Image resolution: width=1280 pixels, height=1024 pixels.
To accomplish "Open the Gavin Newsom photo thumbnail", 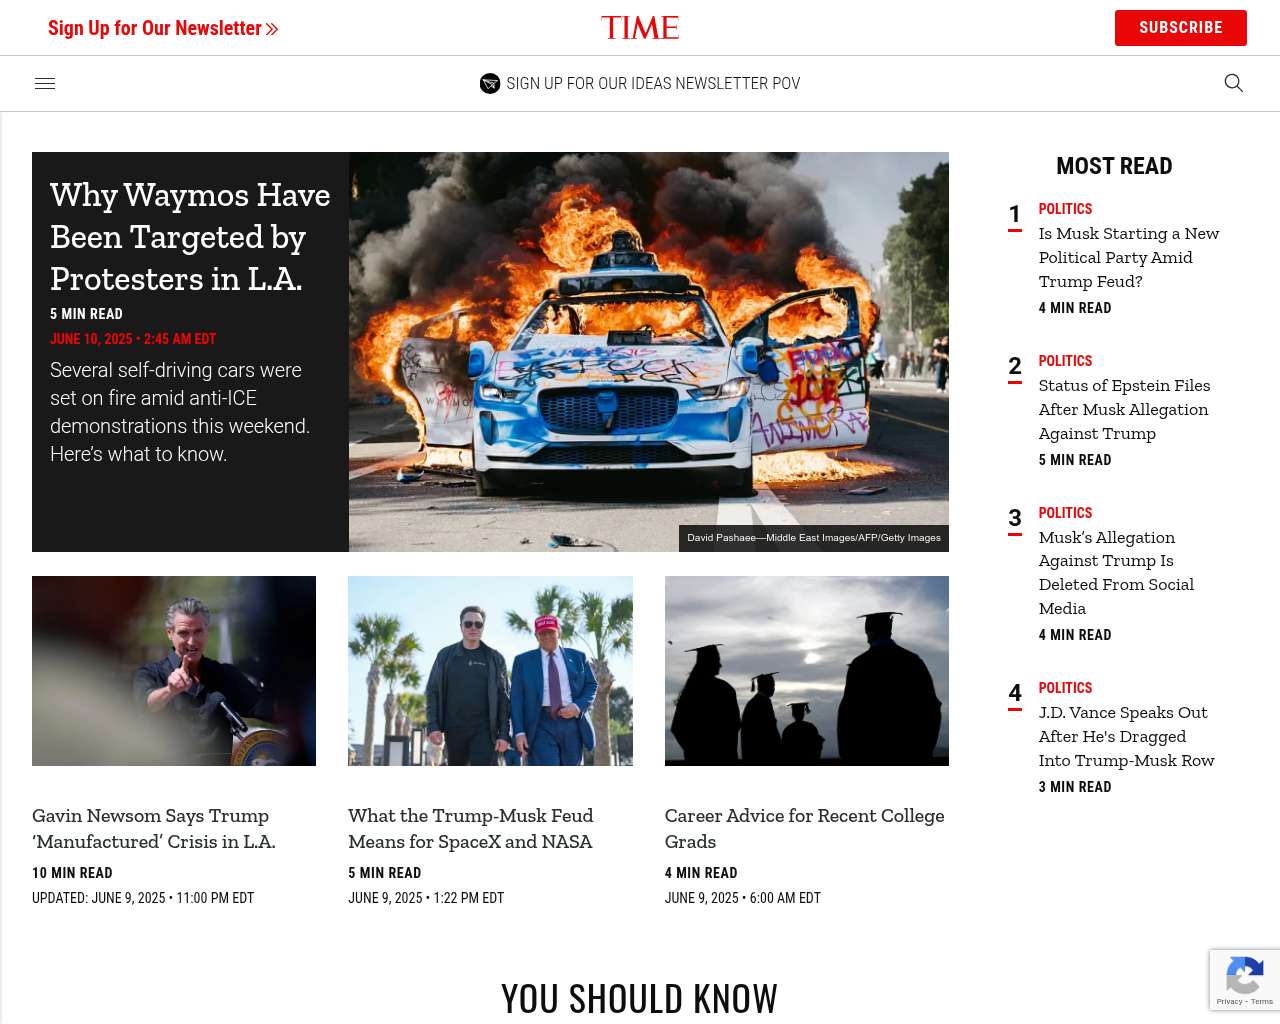I will (174, 671).
